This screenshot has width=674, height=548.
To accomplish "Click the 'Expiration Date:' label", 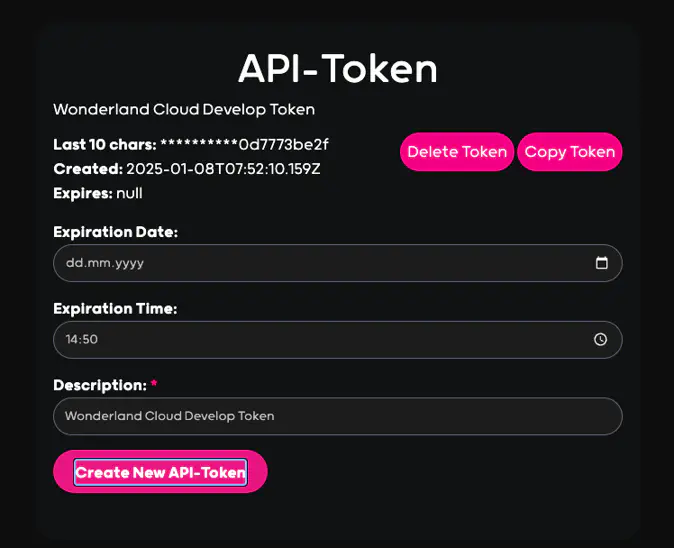I will (115, 232).
